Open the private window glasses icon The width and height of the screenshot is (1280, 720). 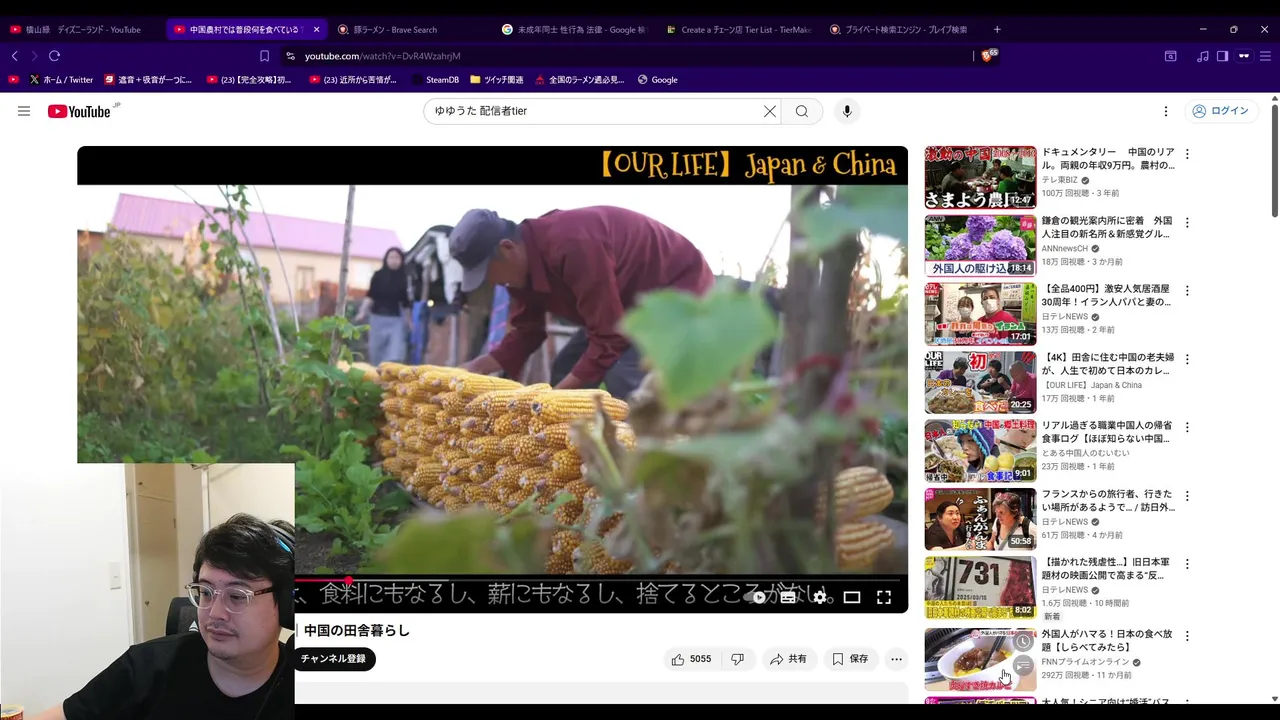(1244, 56)
